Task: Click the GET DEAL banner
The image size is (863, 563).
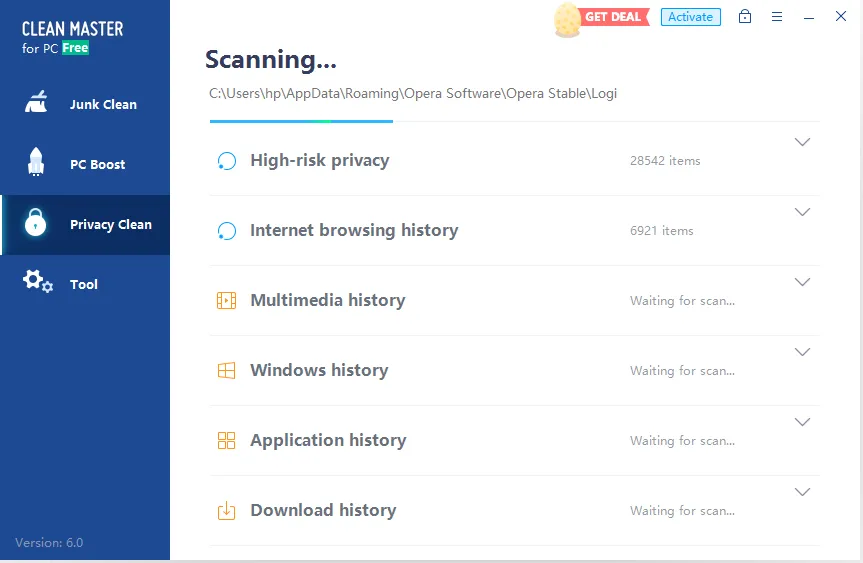Action: 613,17
